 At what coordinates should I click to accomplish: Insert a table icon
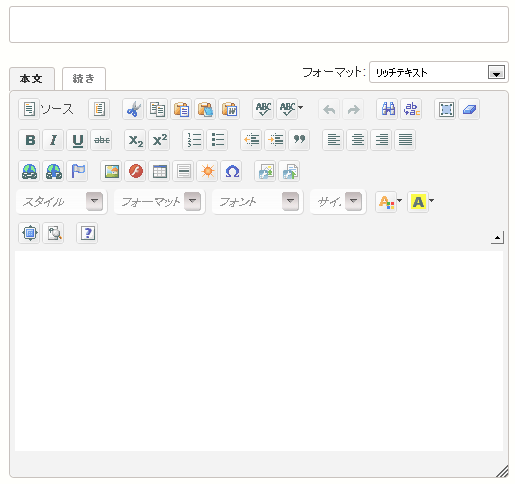pos(159,171)
